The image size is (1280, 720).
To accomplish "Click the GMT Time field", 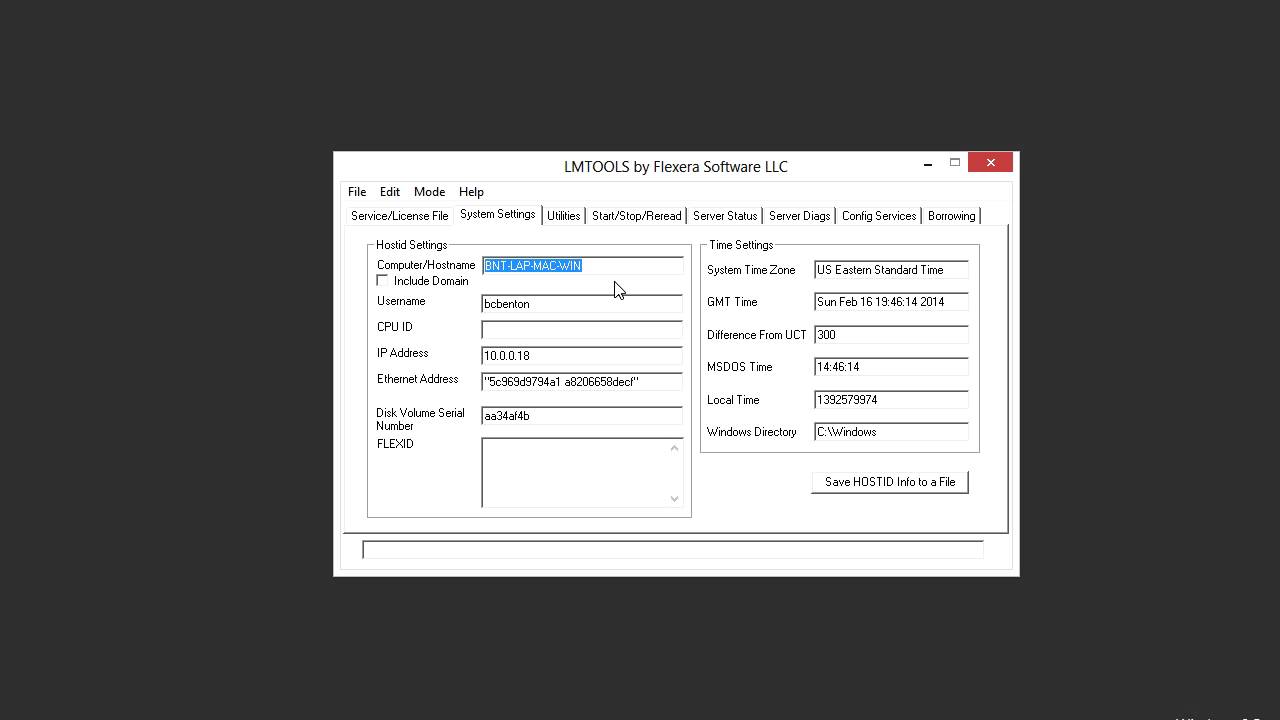I will click(x=891, y=302).
